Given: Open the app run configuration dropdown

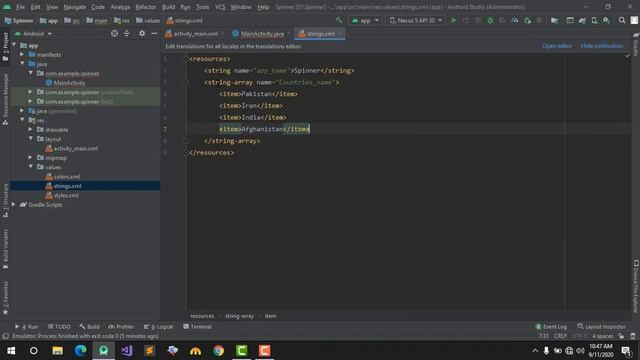Looking at the screenshot, I should 365,20.
